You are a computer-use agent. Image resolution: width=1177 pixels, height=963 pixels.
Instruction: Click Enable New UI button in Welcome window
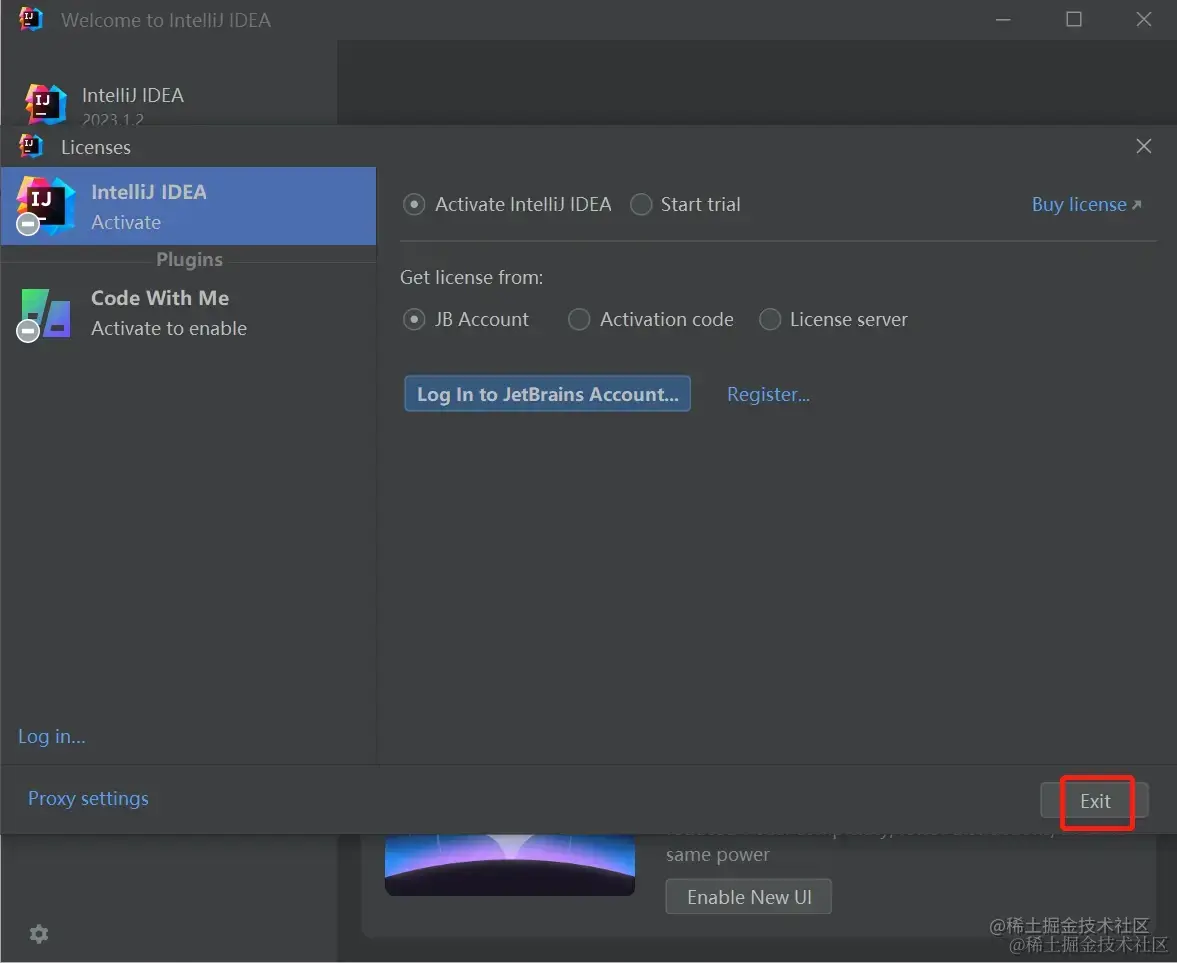click(x=748, y=896)
